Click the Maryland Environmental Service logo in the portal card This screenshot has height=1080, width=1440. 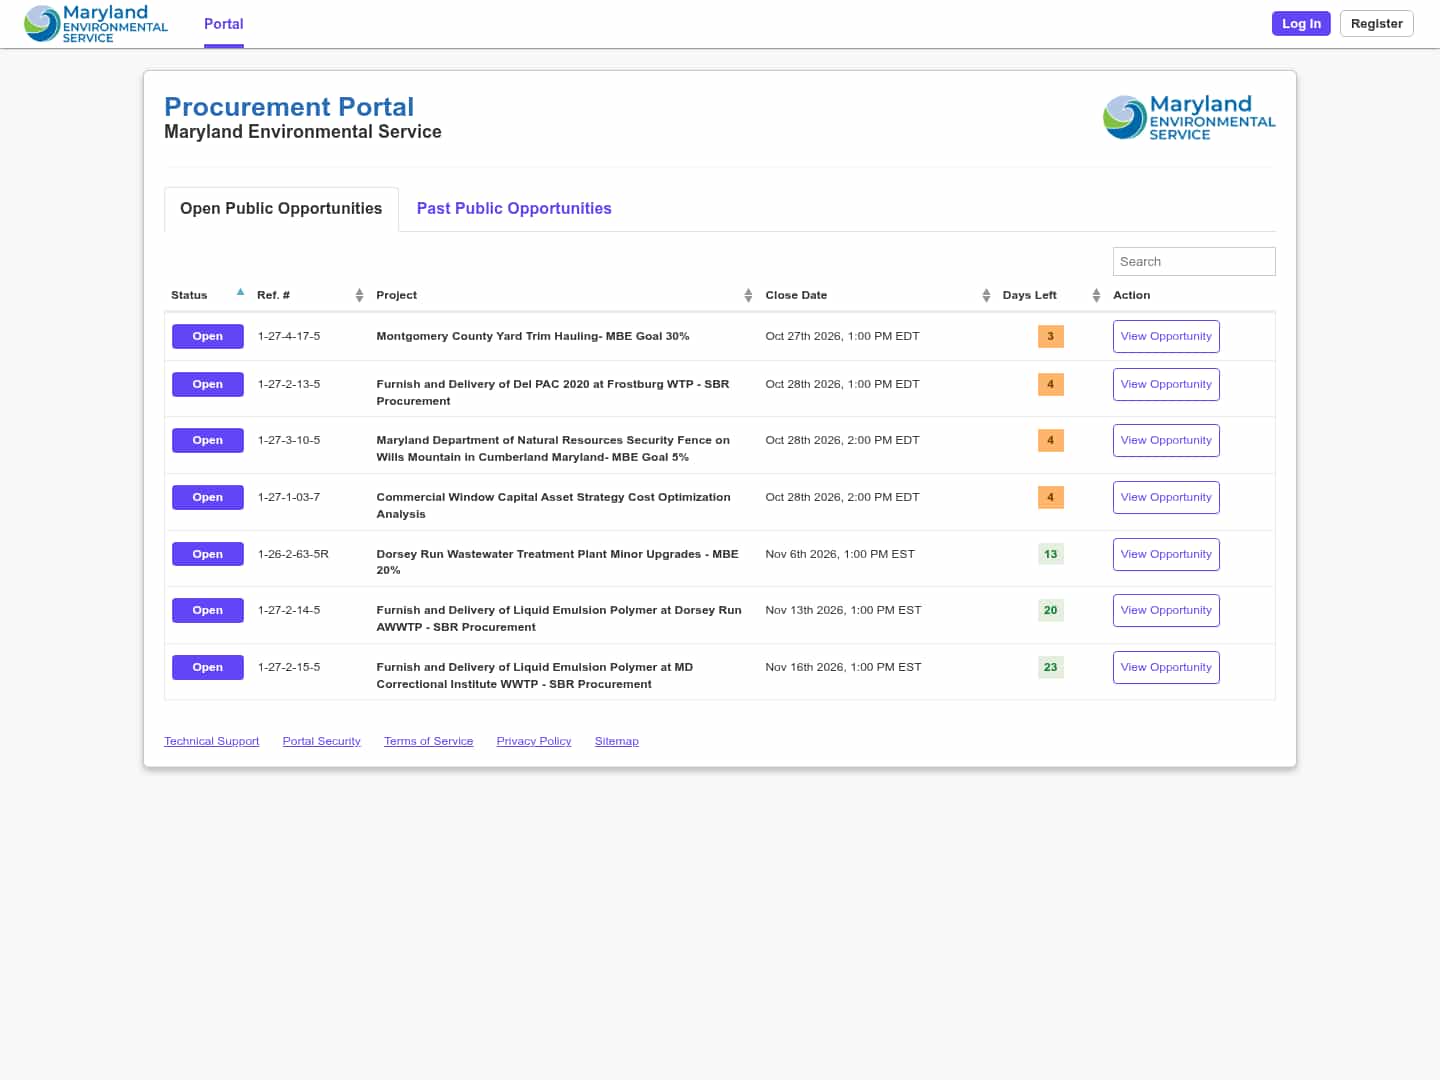(1189, 117)
